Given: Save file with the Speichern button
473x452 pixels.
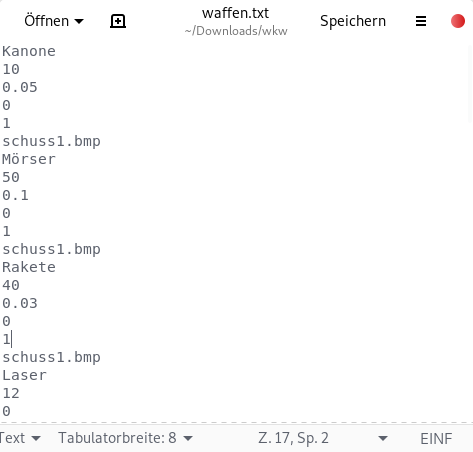Looking at the screenshot, I should tap(353, 21).
